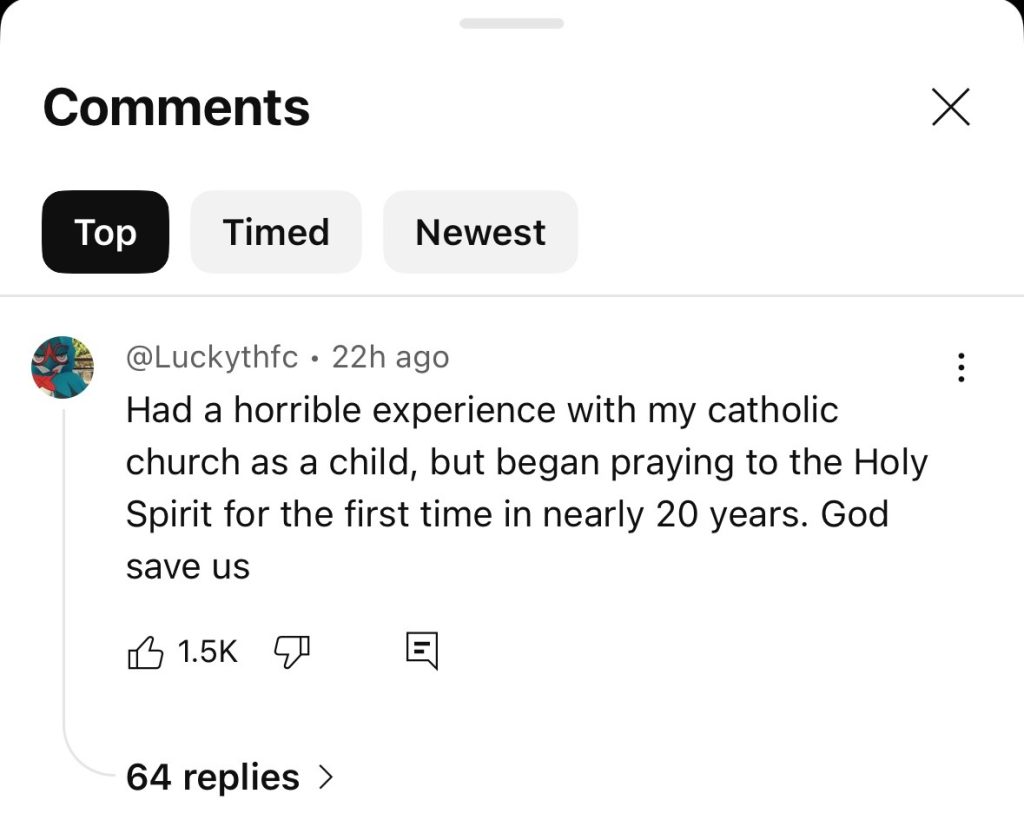Grab the sheet drag handle at top
Screen dimensions: 1024x827
[x=512, y=23]
